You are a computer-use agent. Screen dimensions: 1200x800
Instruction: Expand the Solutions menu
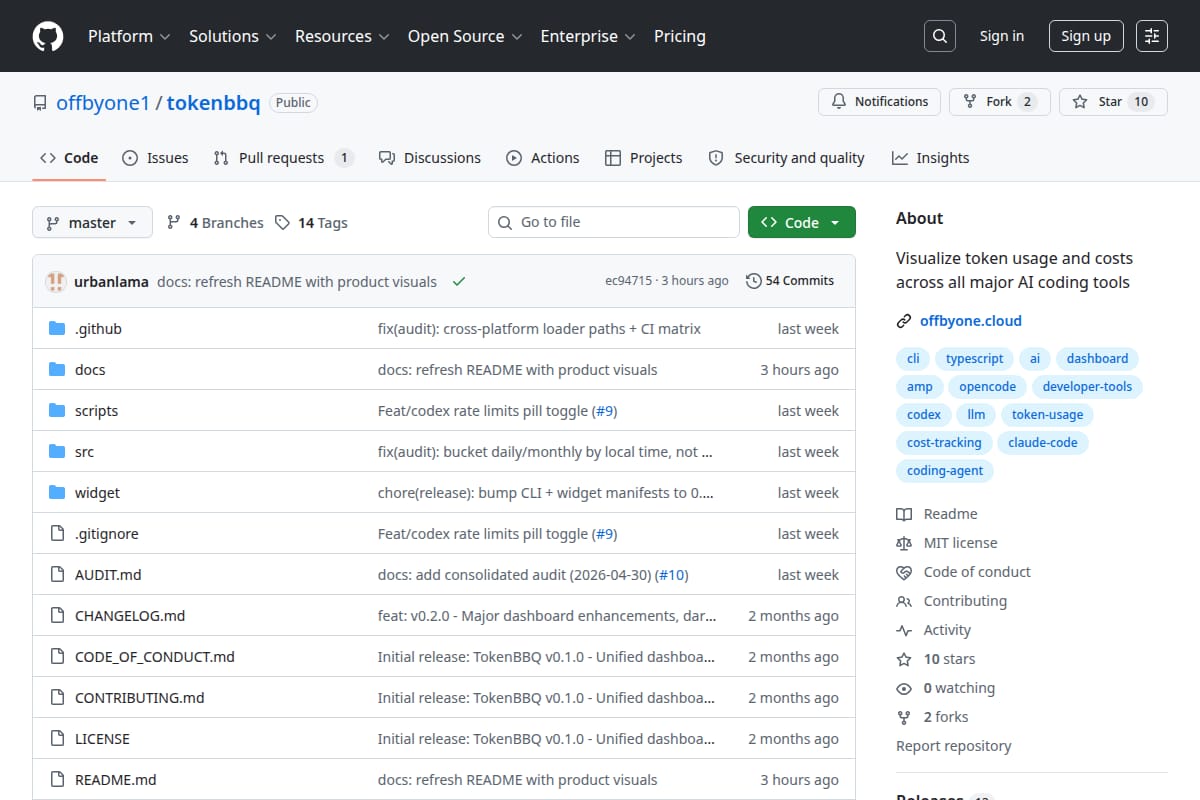point(232,36)
